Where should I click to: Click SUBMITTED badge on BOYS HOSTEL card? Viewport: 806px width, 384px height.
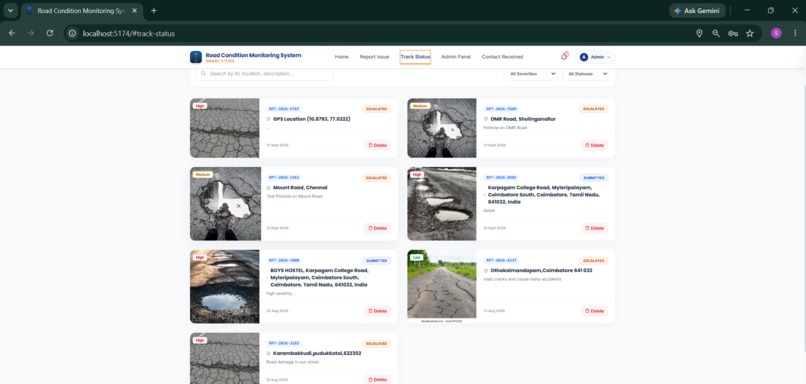tap(377, 261)
